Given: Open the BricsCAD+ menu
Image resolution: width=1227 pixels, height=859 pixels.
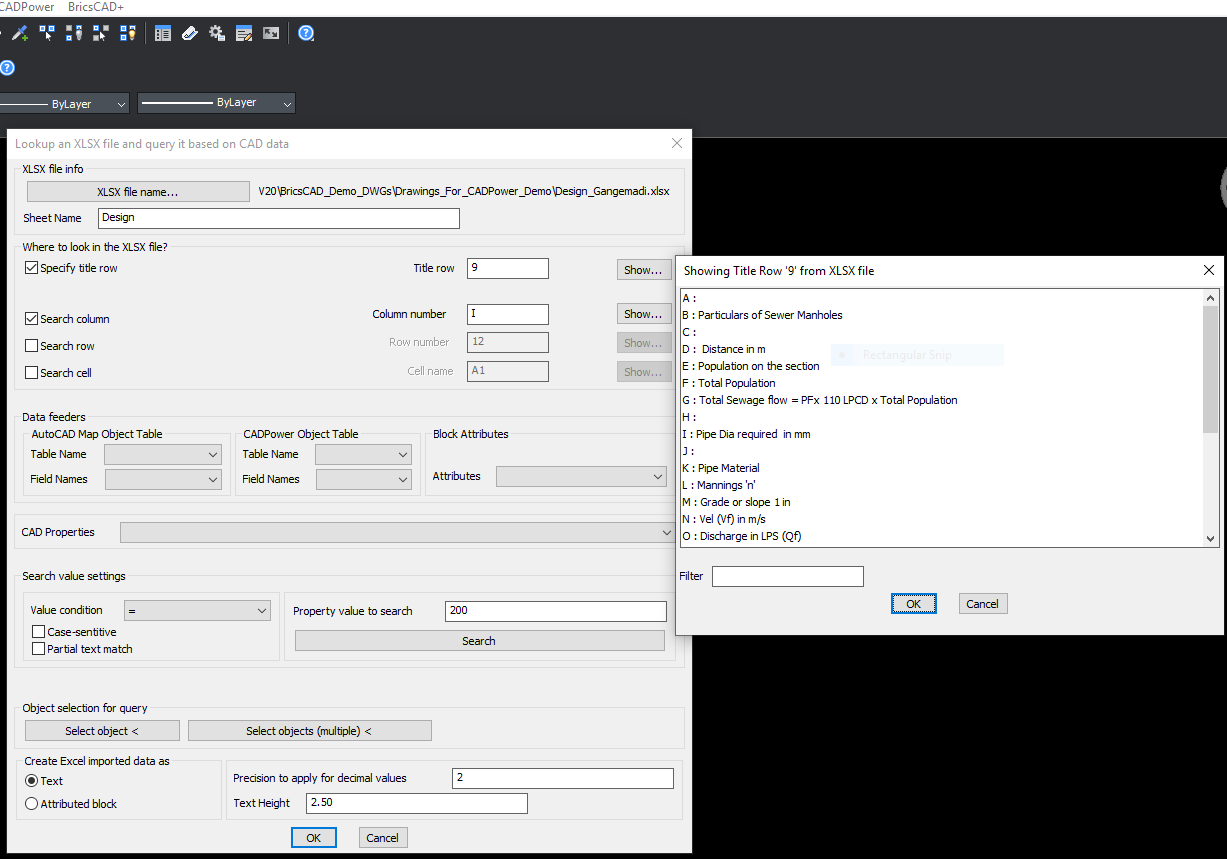Looking at the screenshot, I should (96, 7).
